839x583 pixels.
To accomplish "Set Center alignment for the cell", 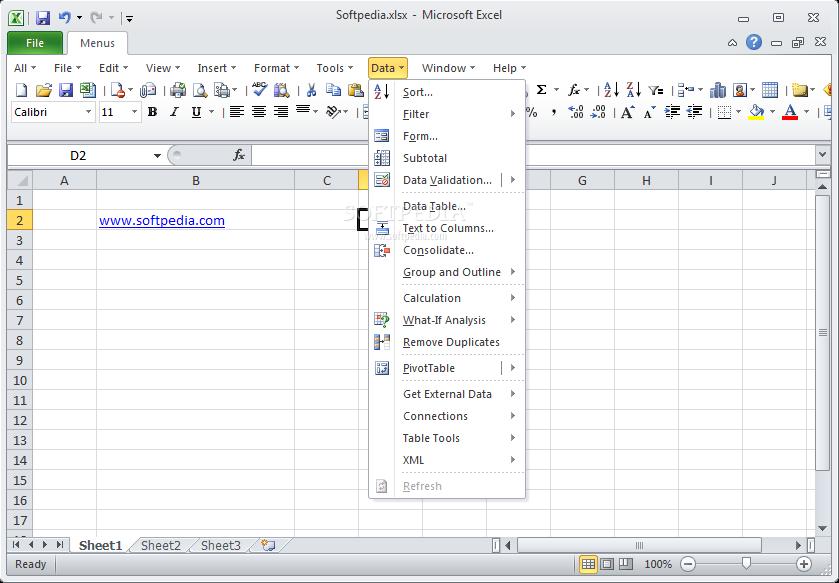I will 259,112.
